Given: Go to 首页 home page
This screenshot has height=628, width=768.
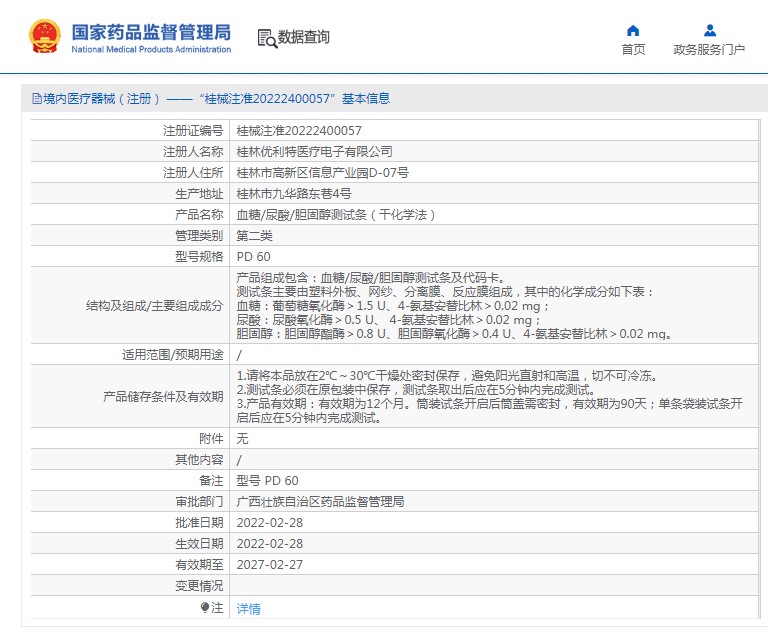Looking at the screenshot, I should click(633, 49).
